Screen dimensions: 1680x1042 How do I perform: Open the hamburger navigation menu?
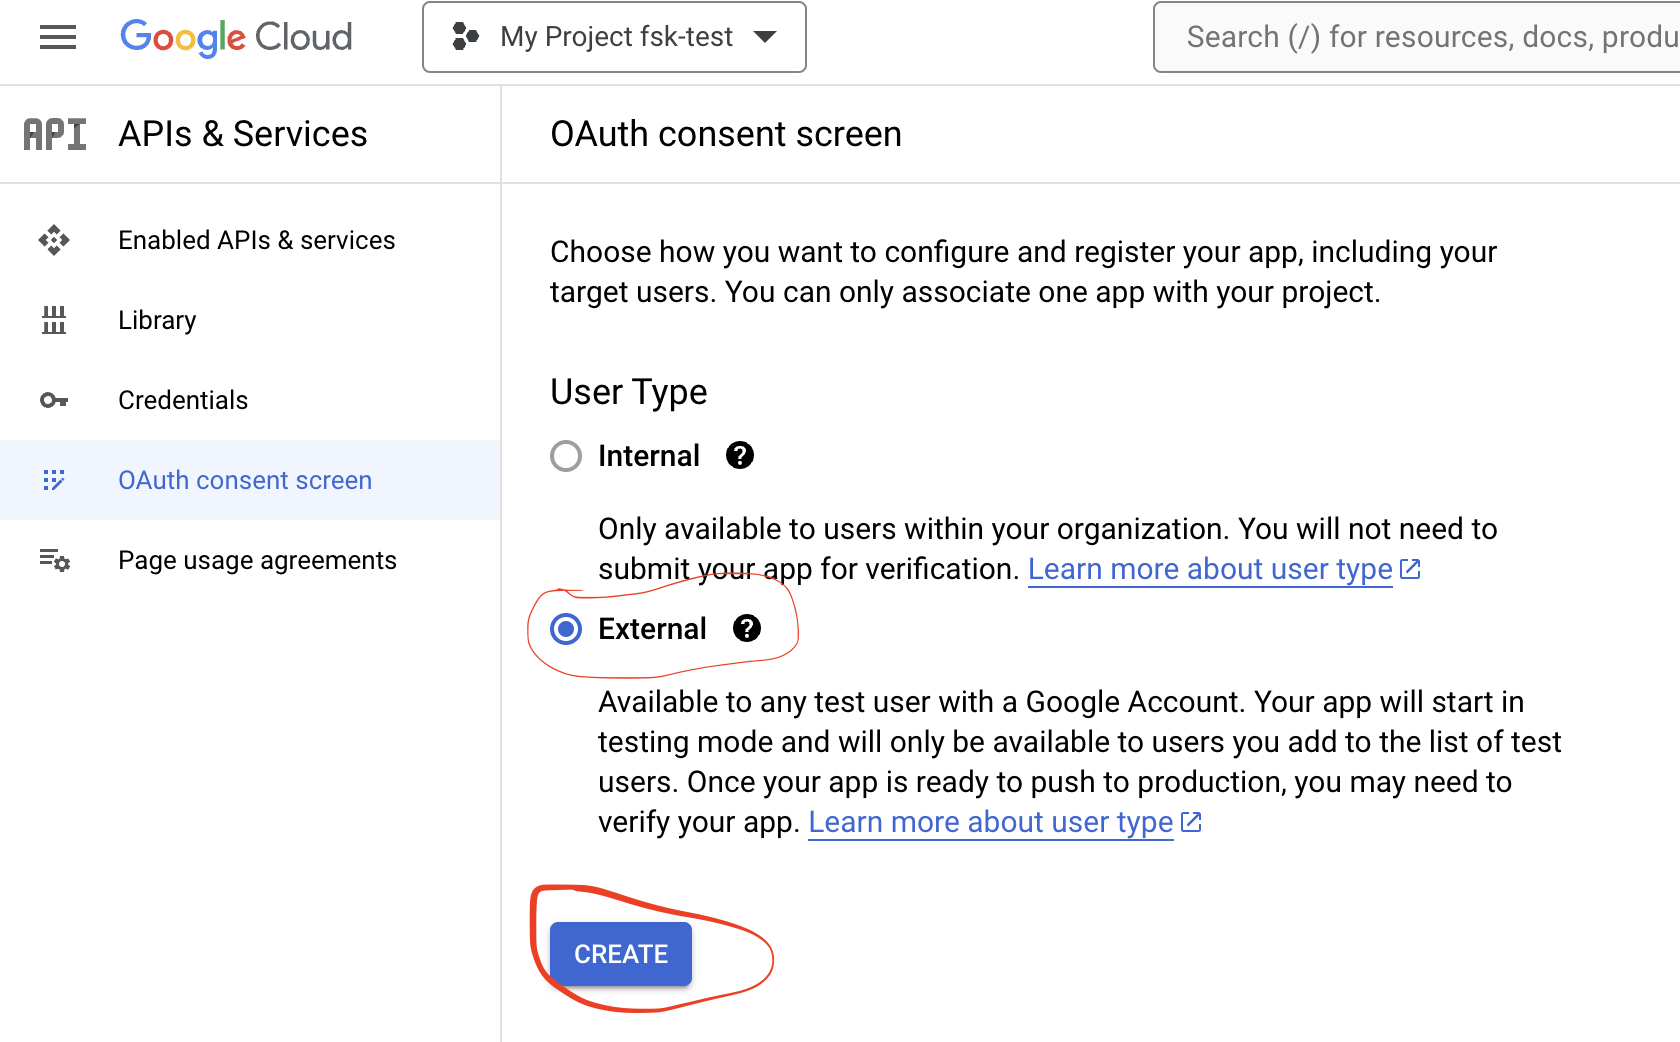(58, 38)
